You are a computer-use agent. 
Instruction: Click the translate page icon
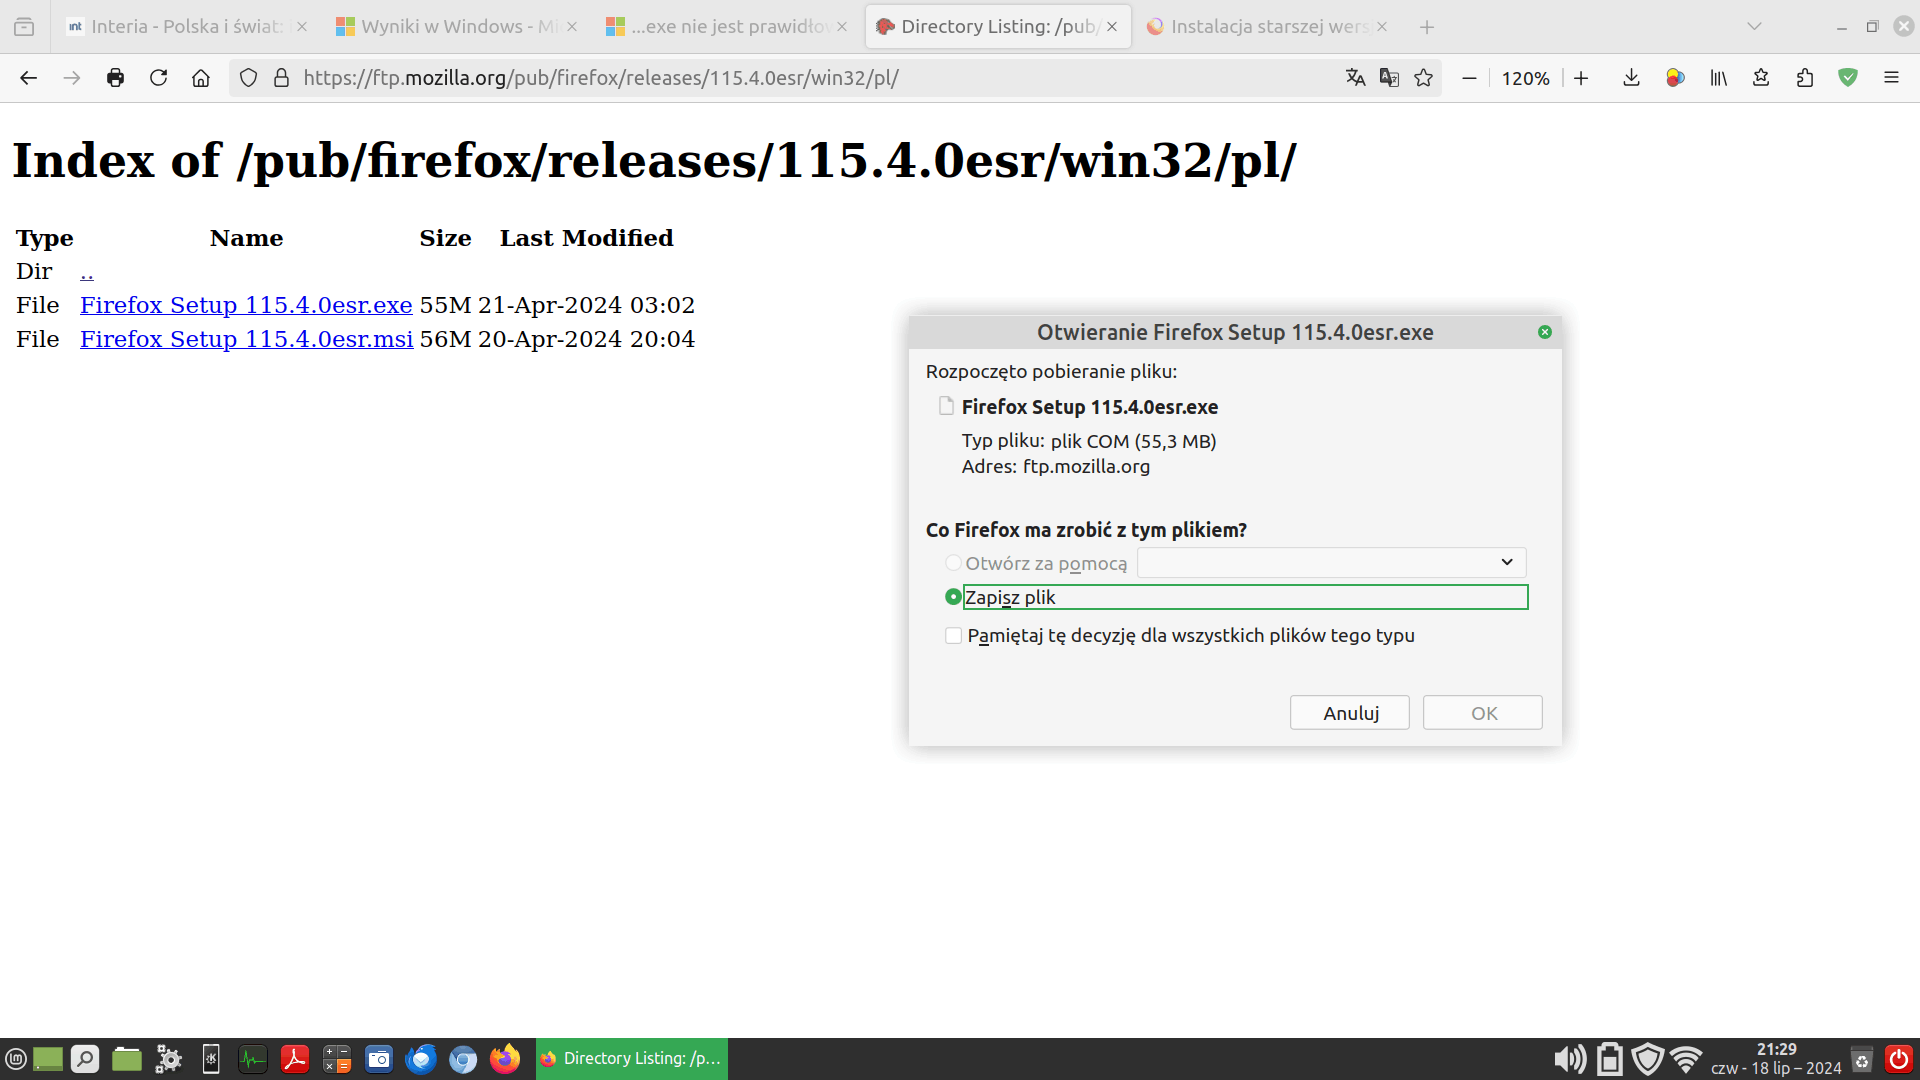click(x=1355, y=78)
